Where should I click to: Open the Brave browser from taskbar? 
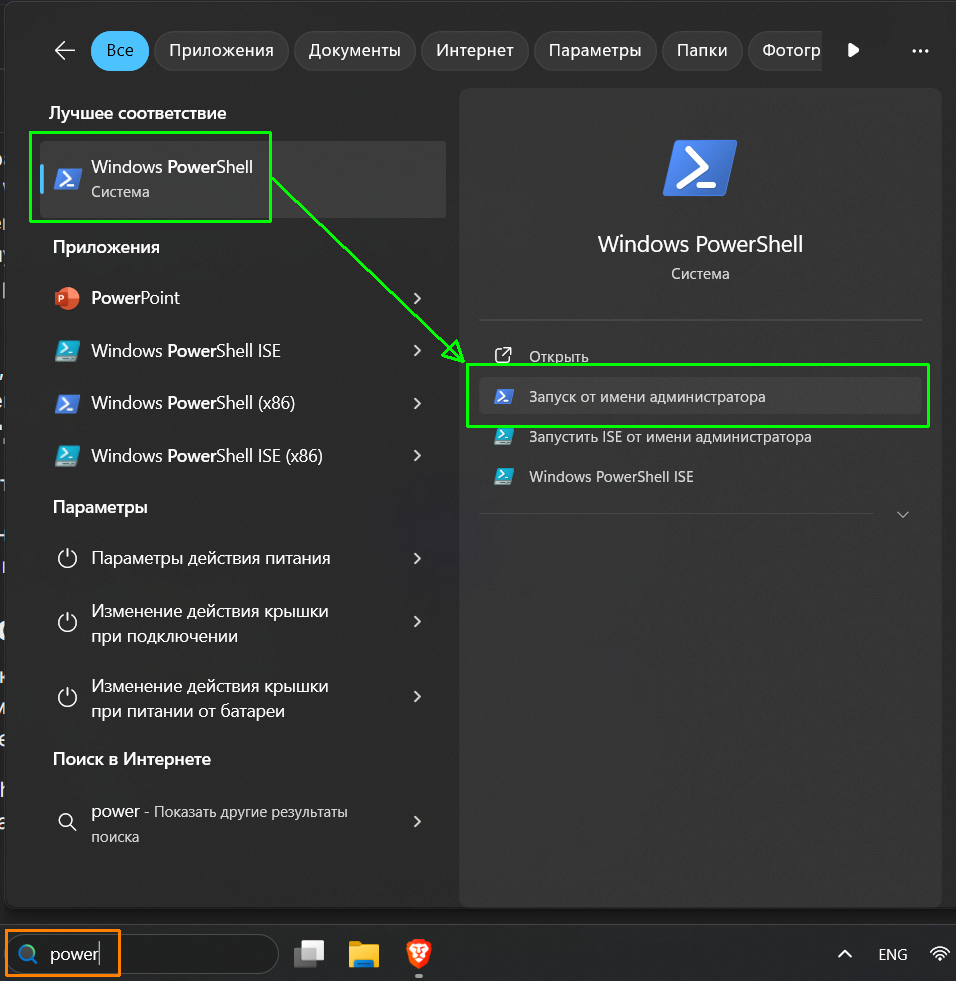pos(419,954)
